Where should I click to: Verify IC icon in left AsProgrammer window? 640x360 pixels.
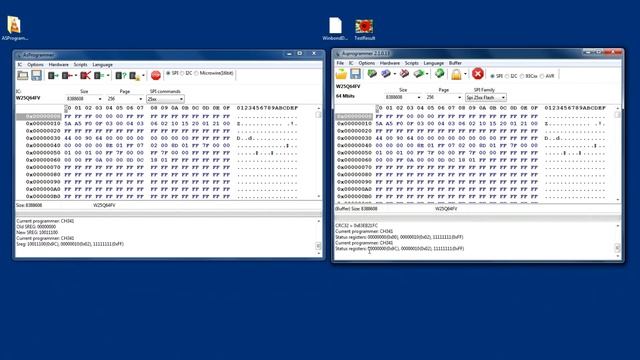click(x=99, y=76)
